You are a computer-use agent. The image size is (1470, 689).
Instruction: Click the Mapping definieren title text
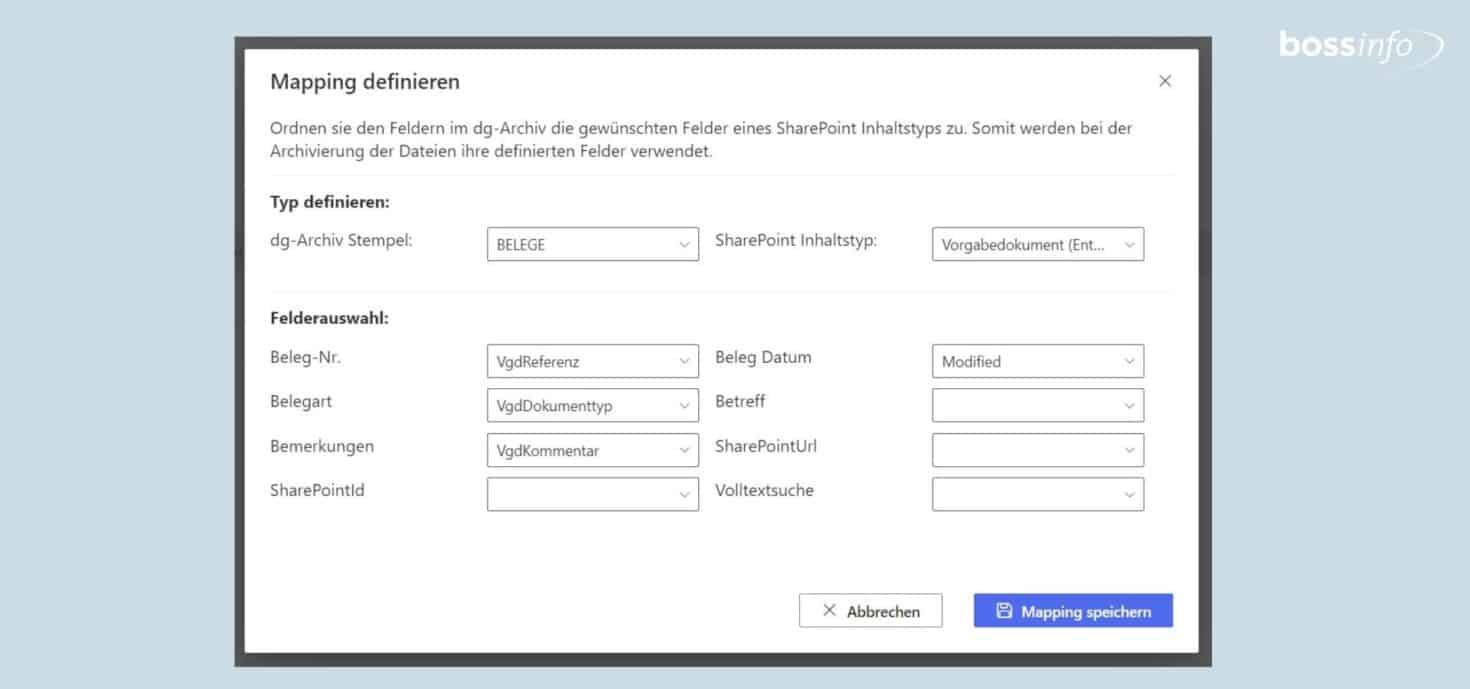pos(365,82)
